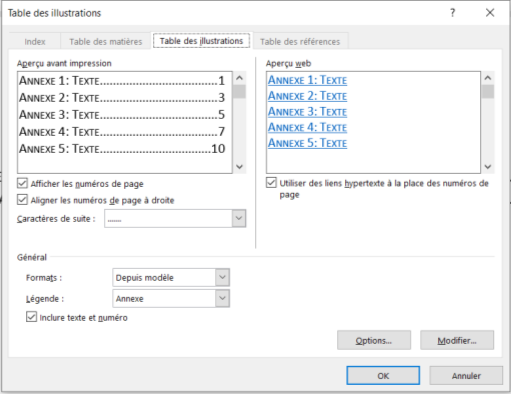Toggle Afficher les numéros de page checkbox

coord(22,183)
